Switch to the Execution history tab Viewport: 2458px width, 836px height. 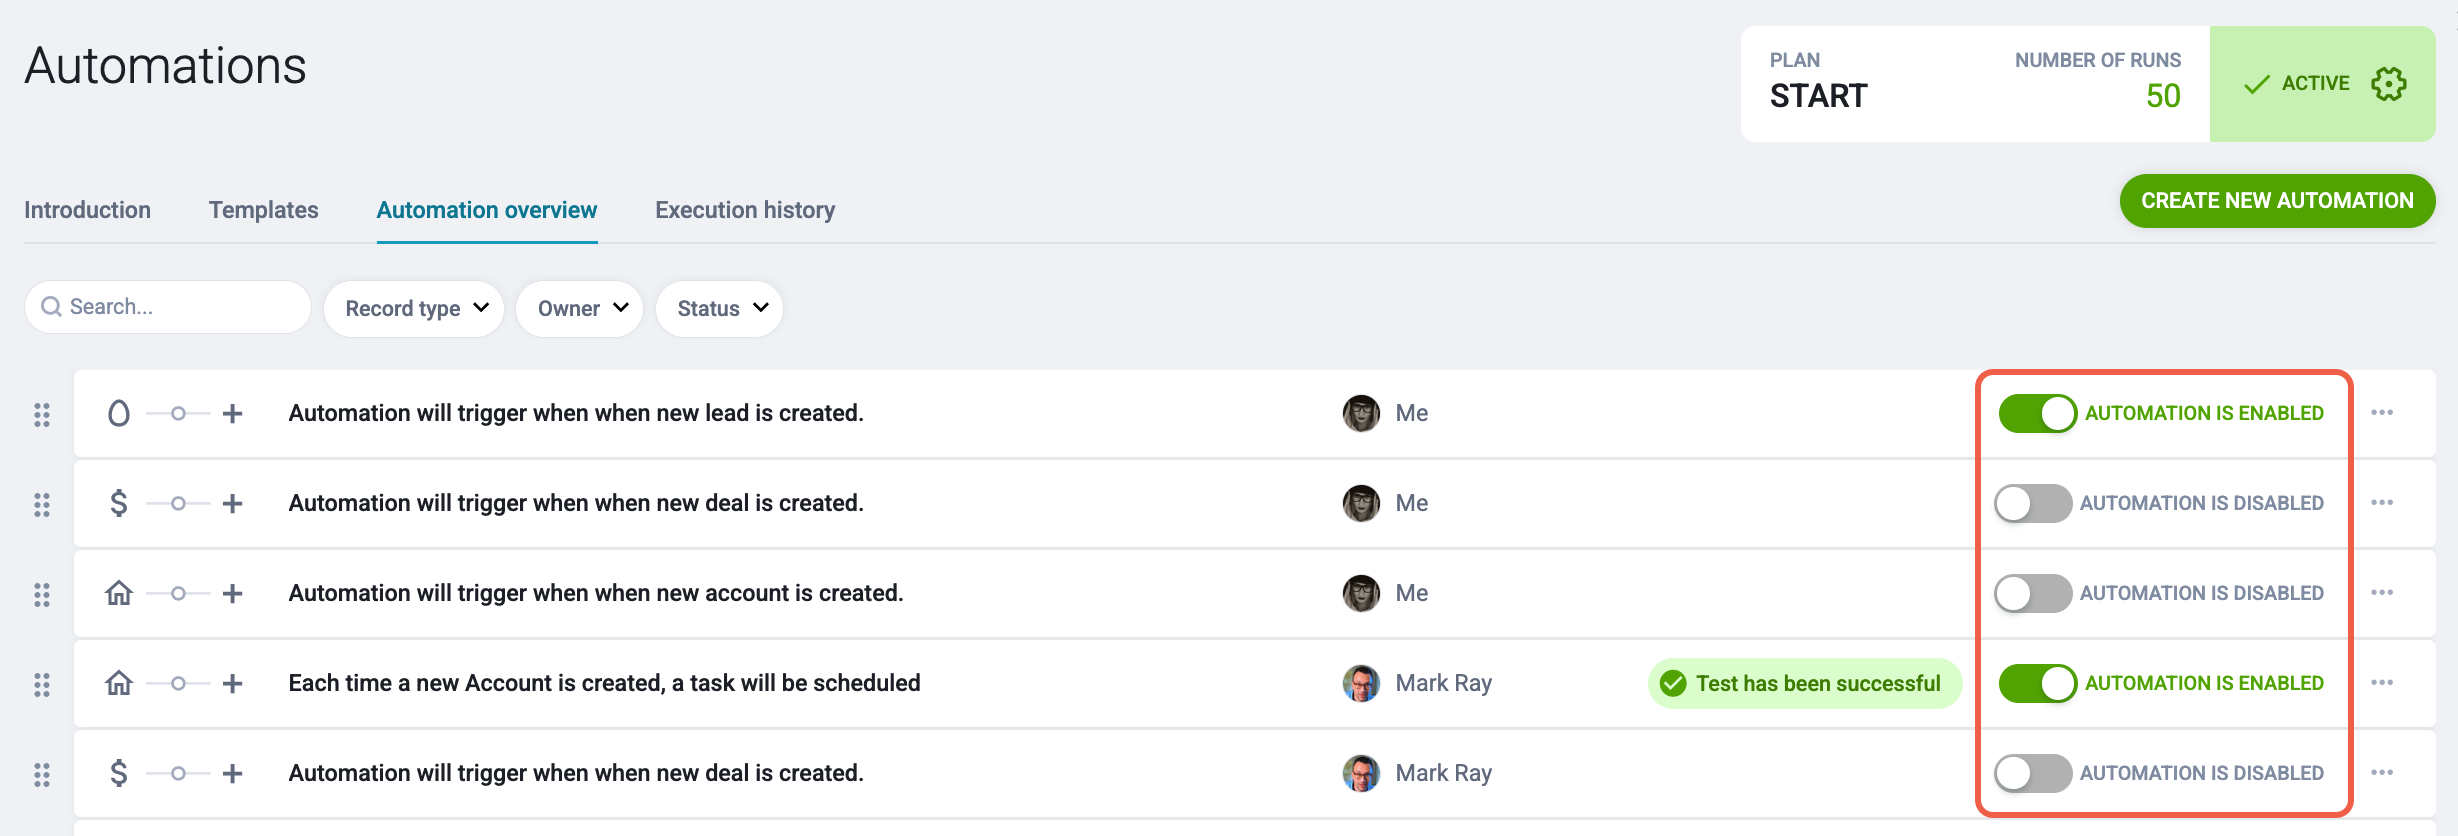[745, 210]
